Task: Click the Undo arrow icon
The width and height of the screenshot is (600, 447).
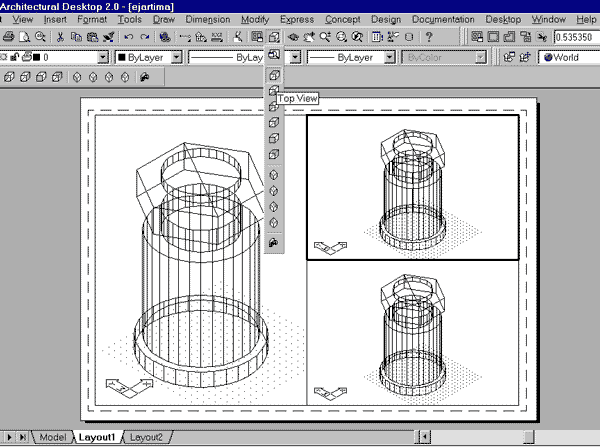Action: [x=129, y=37]
